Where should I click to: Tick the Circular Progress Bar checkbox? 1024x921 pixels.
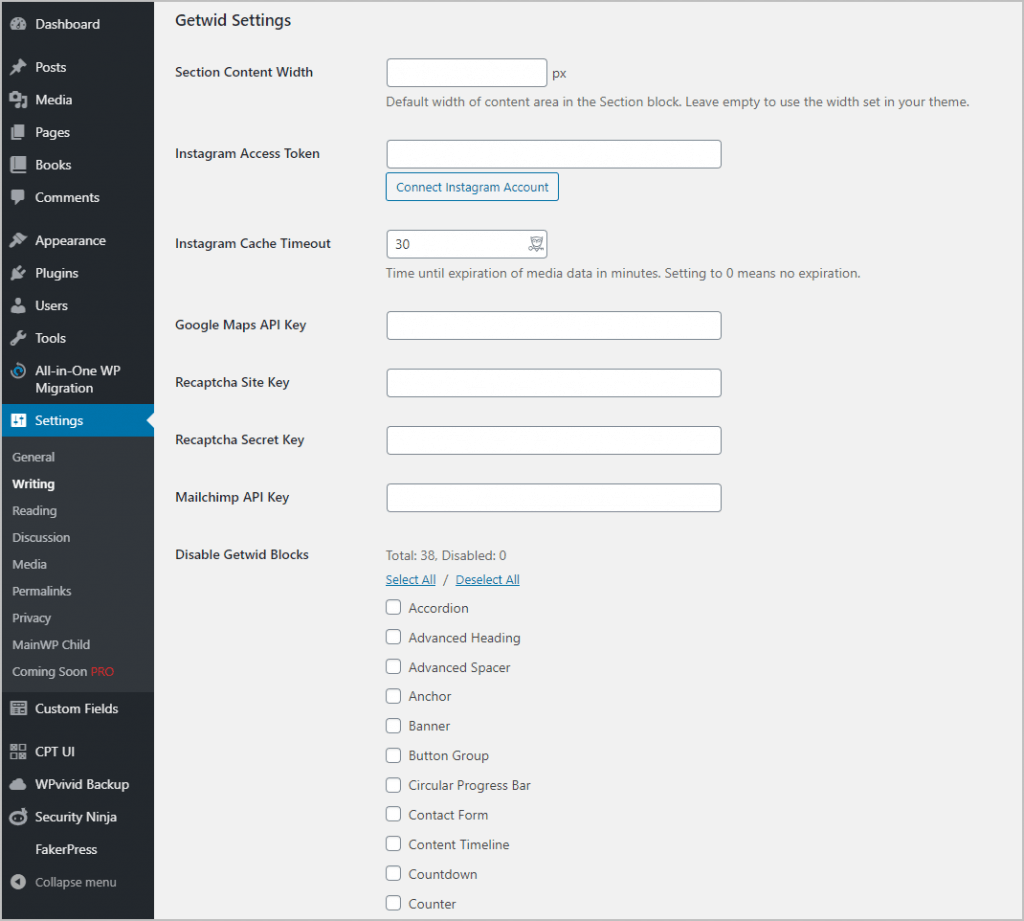(393, 785)
